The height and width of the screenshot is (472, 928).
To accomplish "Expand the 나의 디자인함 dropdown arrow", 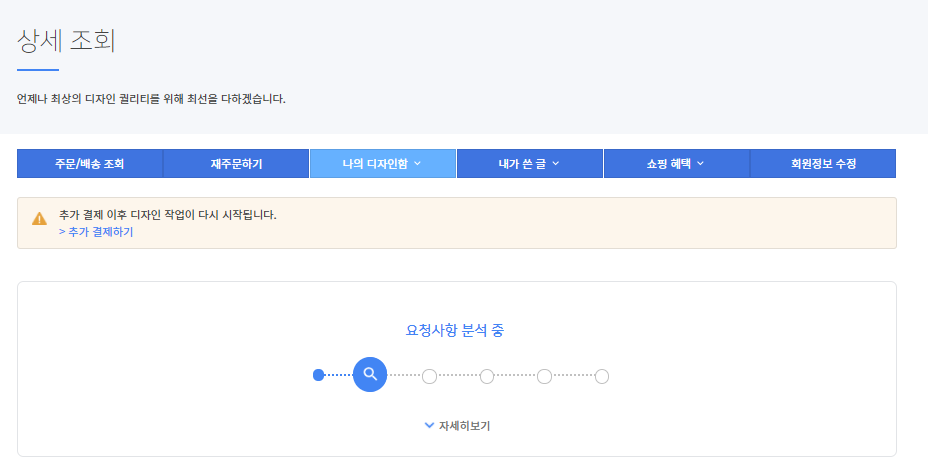I will tap(417, 163).
